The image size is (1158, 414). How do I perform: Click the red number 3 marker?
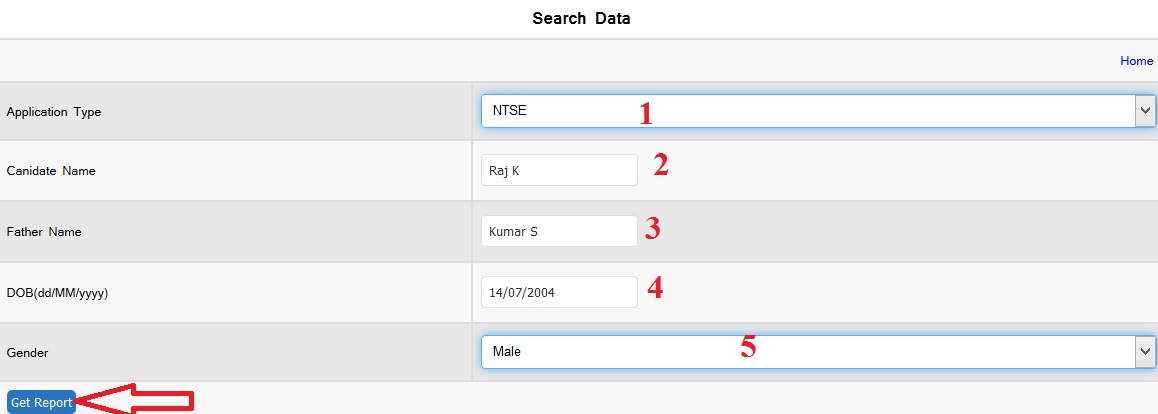point(652,229)
